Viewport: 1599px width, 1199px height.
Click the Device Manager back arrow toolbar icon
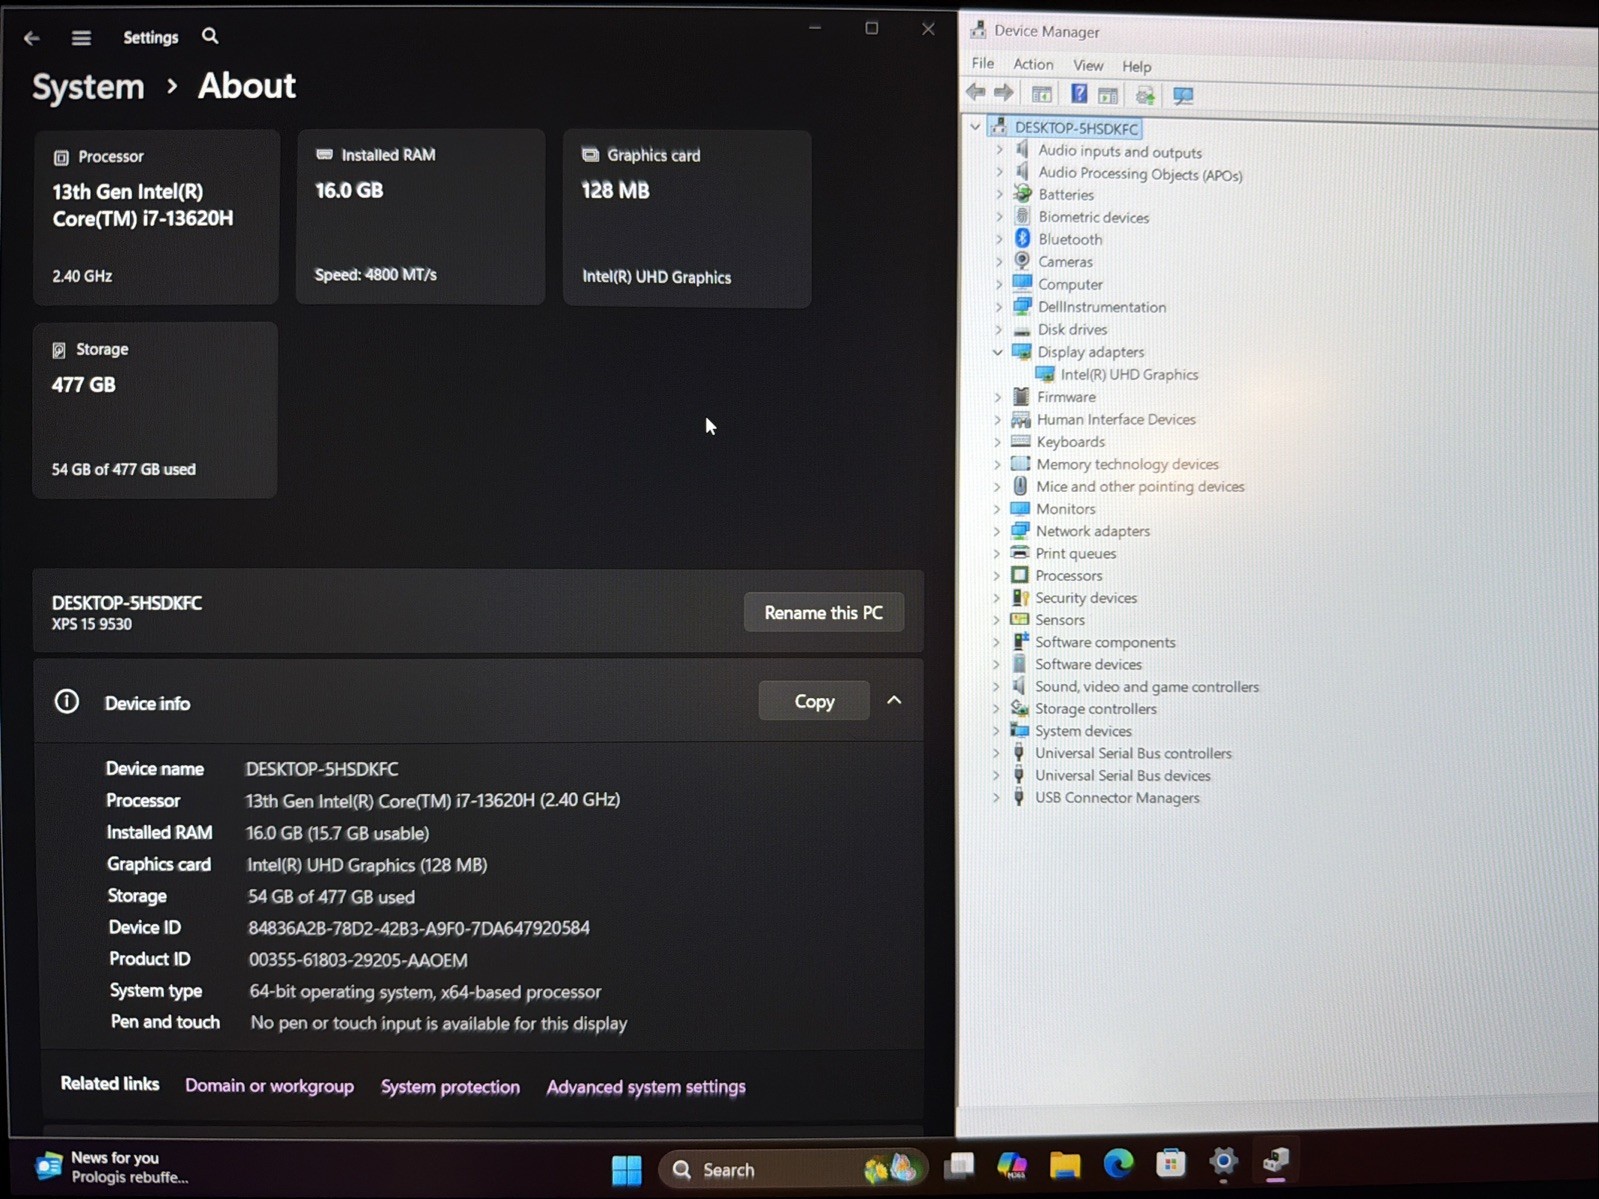click(975, 94)
